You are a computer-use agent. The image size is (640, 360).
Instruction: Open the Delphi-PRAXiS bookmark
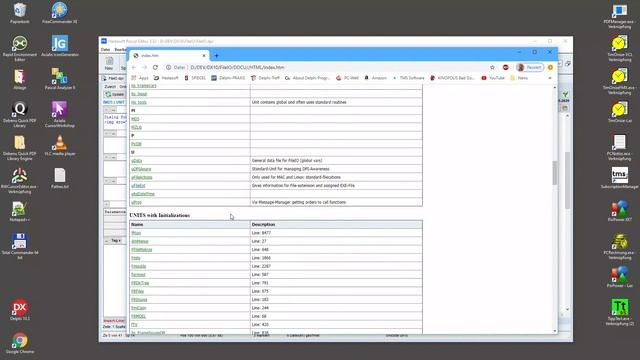click(x=228, y=78)
